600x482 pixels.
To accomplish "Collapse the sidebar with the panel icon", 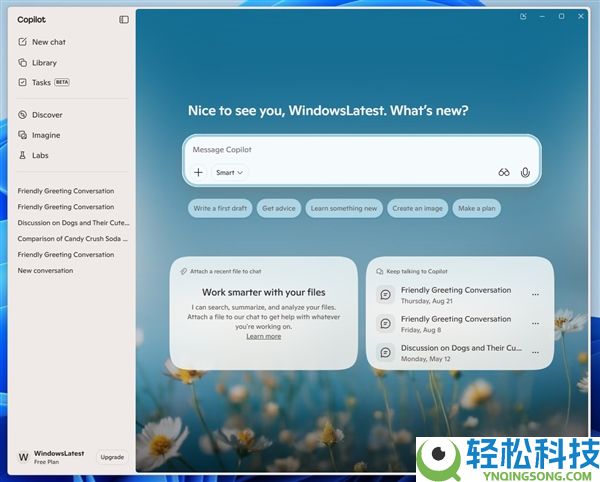I will pyautogui.click(x=124, y=20).
